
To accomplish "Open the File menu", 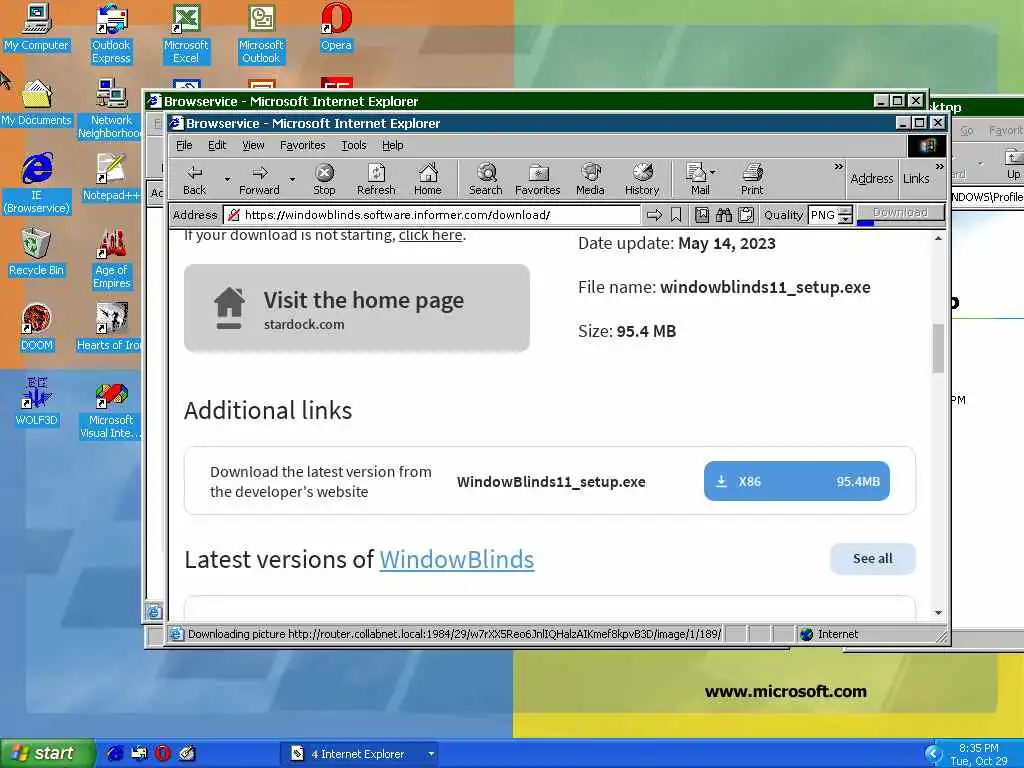I will coord(184,145).
